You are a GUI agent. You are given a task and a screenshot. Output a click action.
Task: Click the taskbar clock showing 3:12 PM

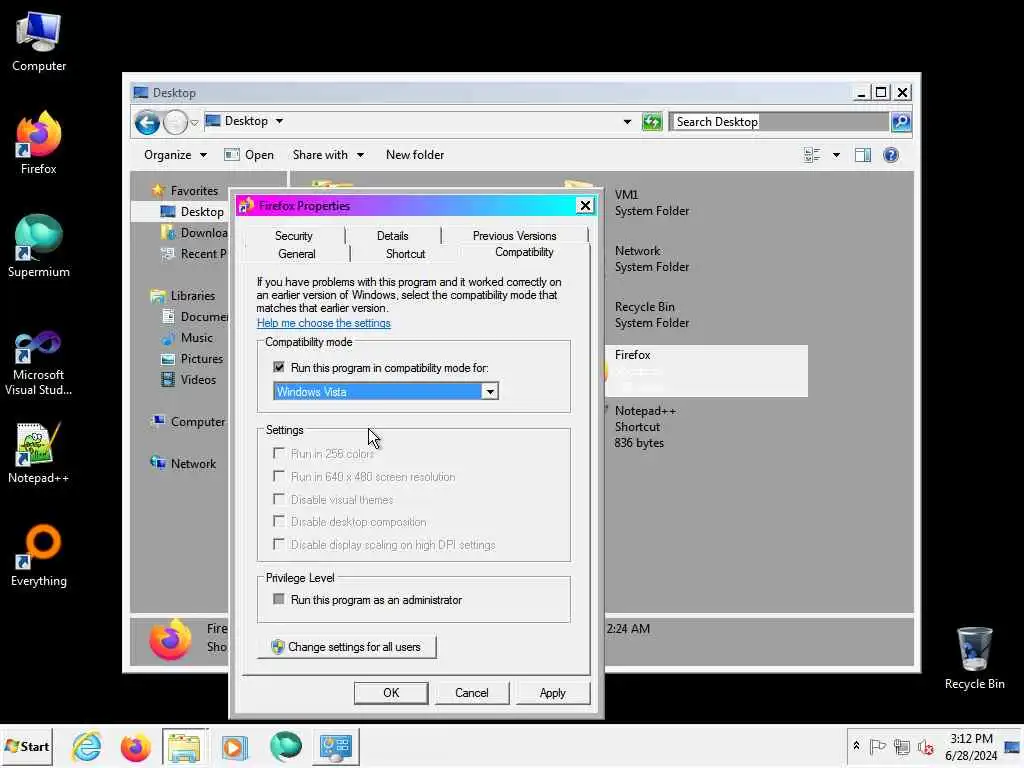coord(971,746)
